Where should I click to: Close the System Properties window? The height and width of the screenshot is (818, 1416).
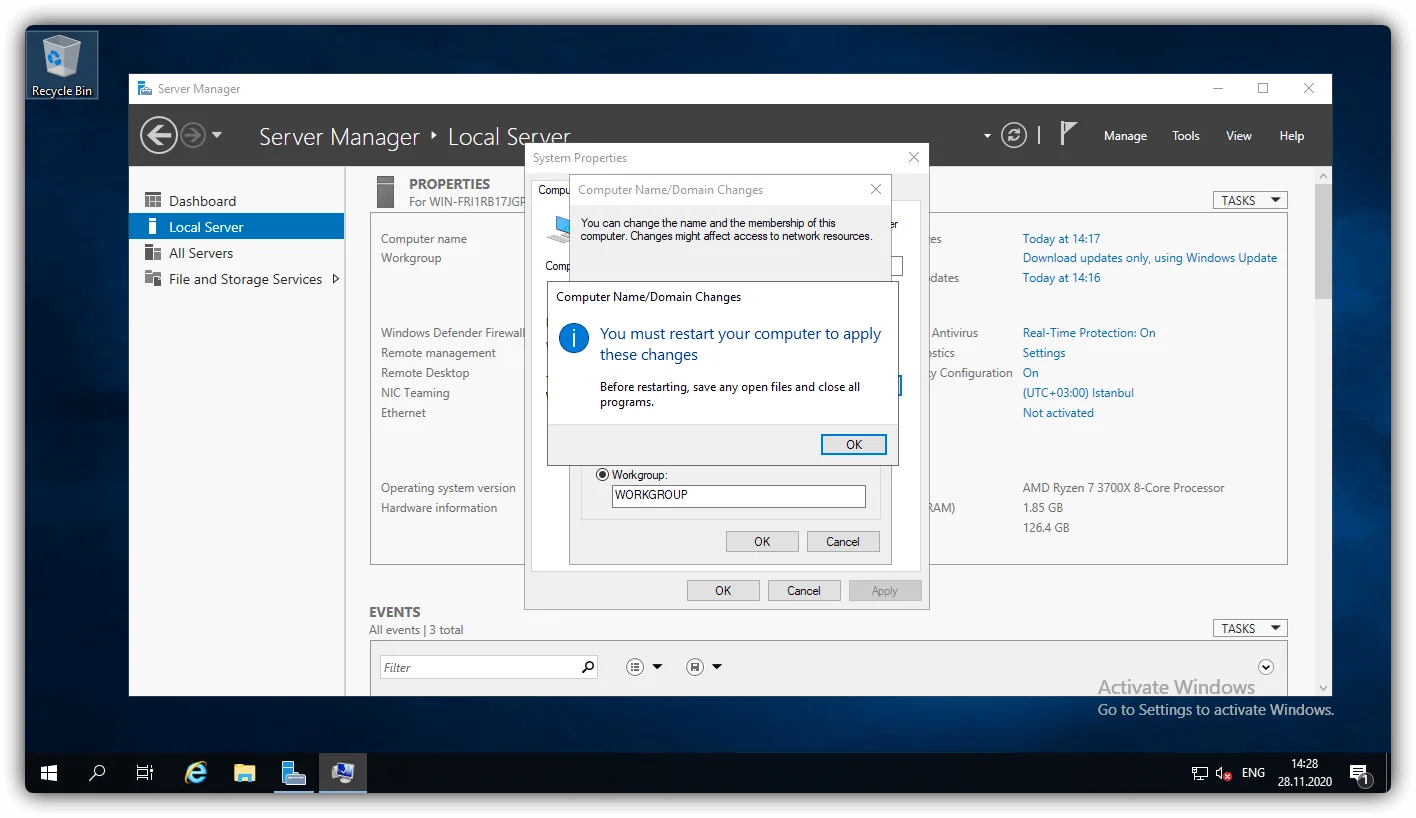[x=914, y=157]
